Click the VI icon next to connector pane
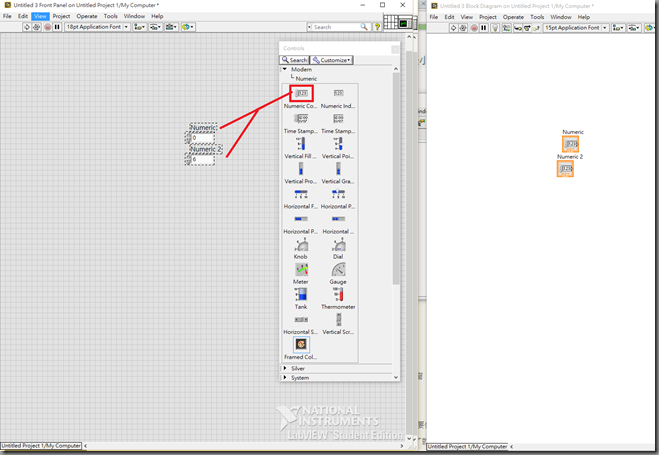 (405, 23)
